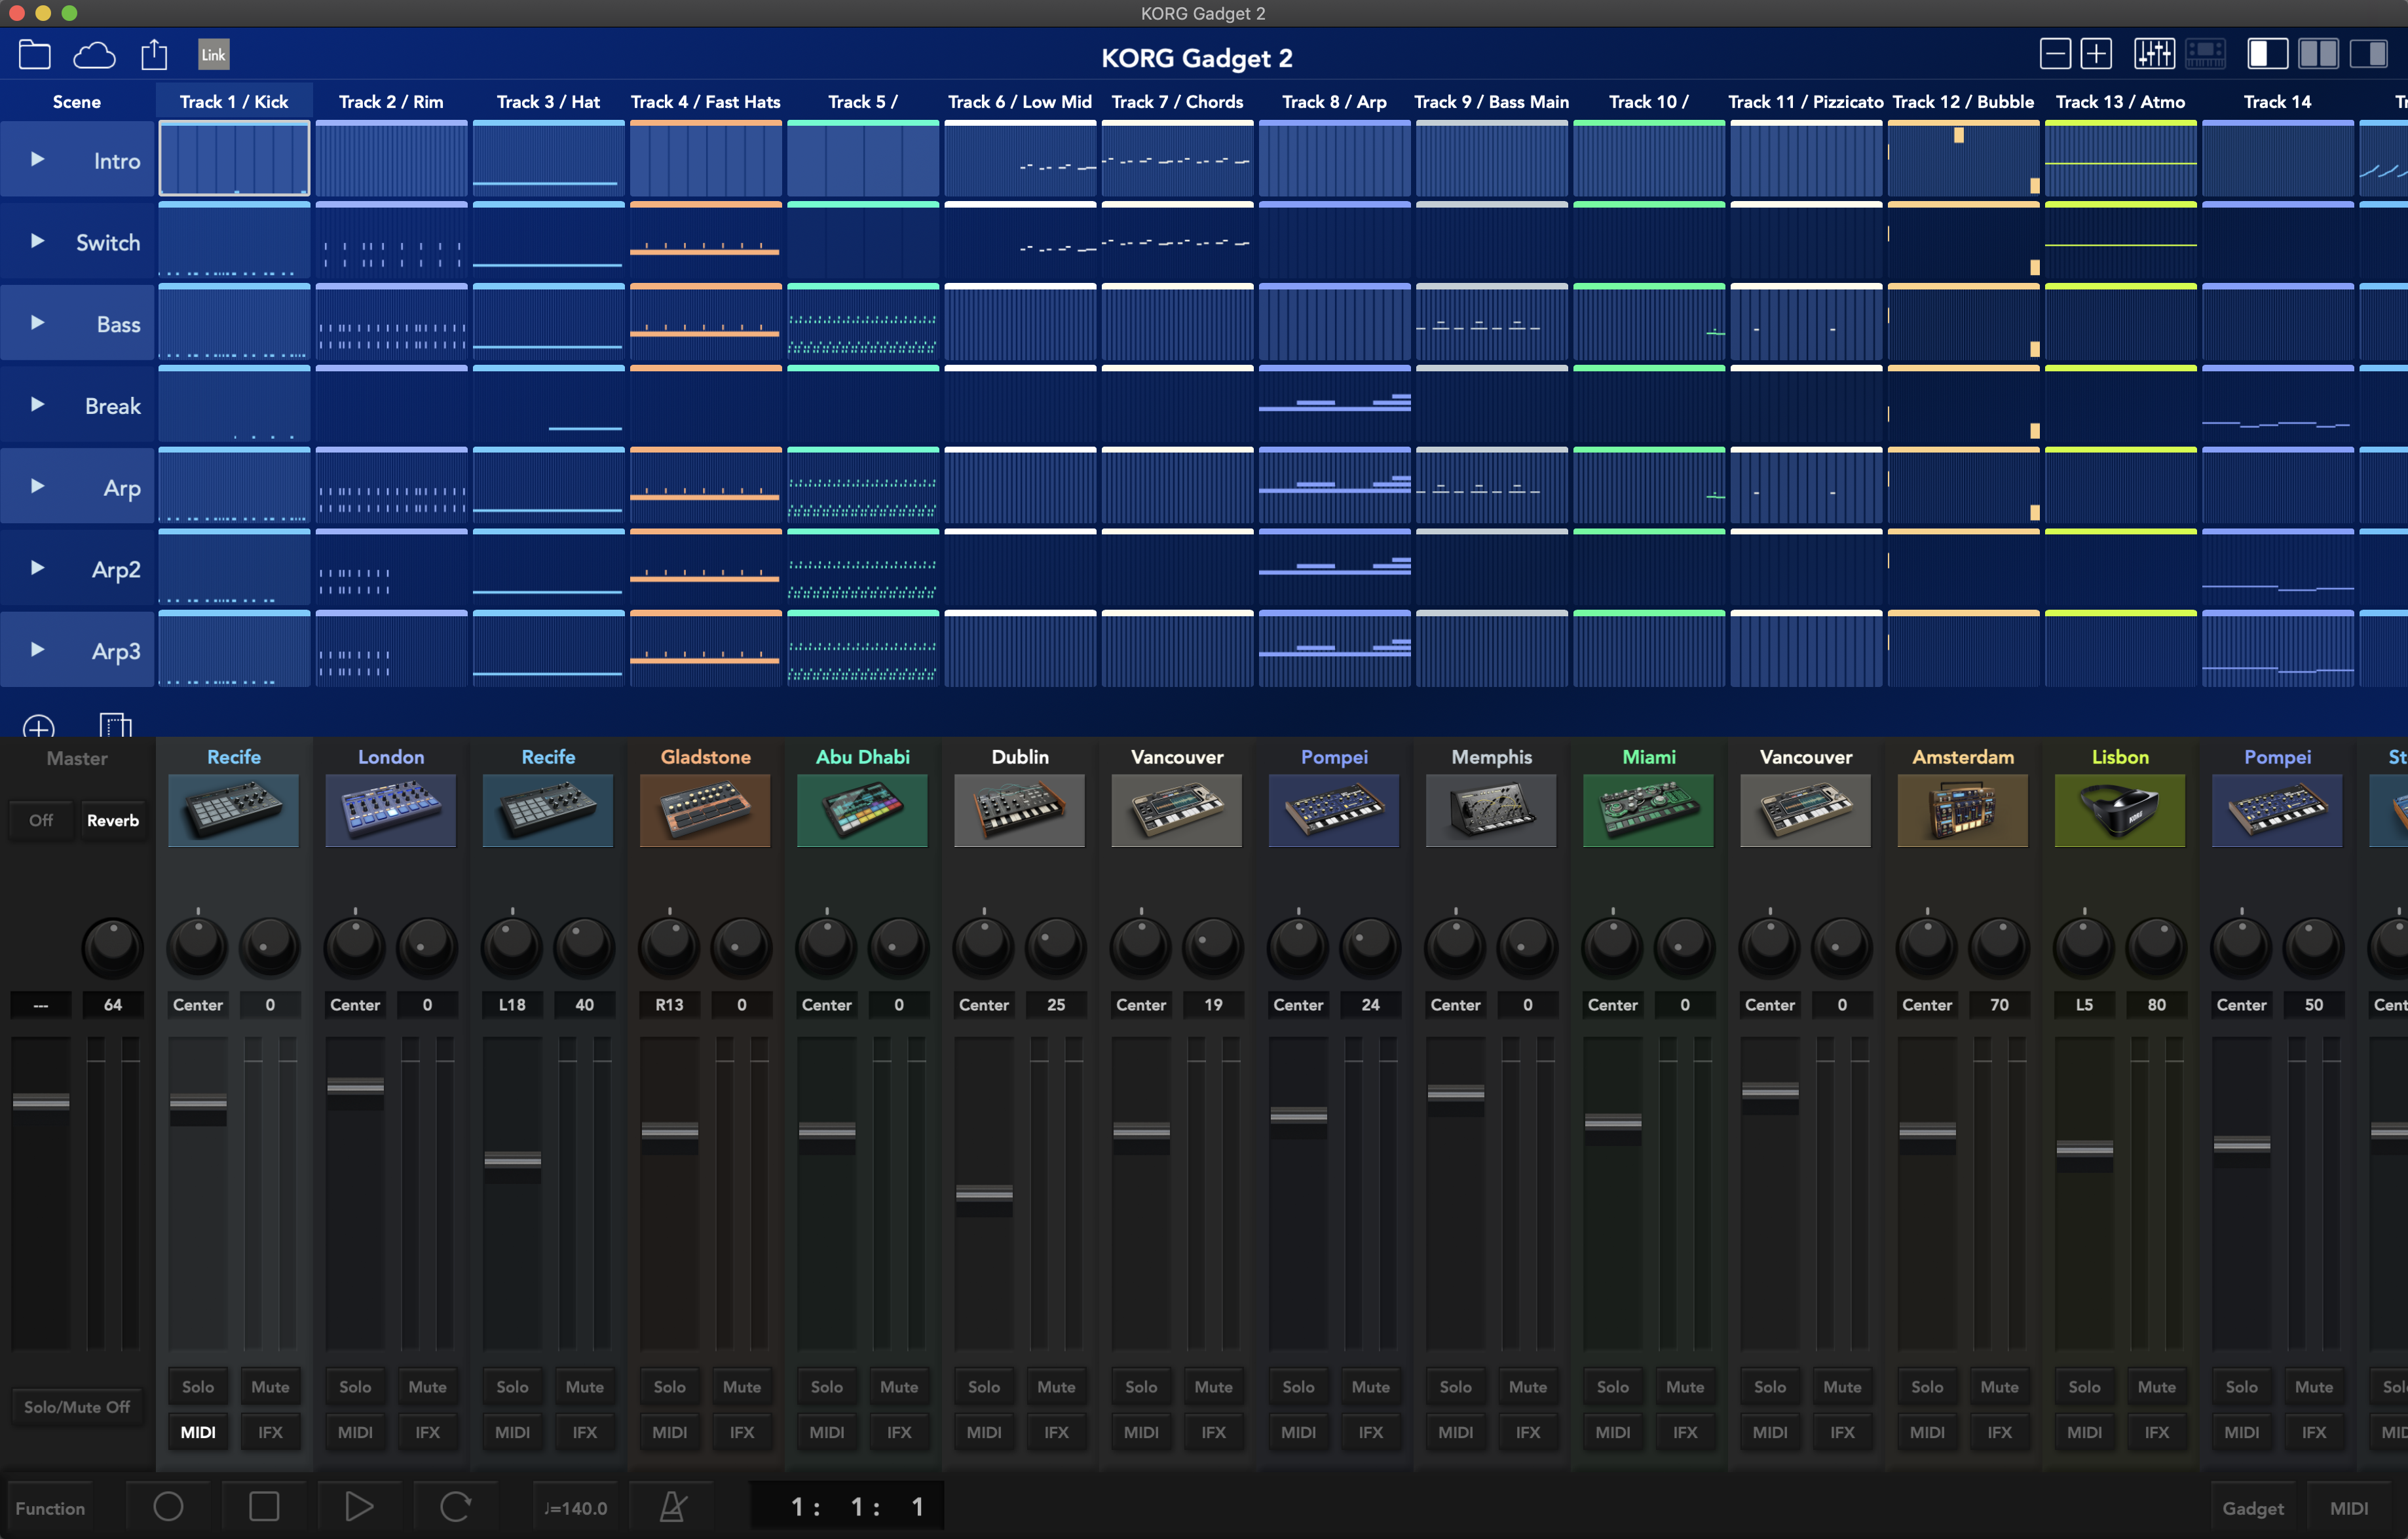2408x1539 pixels.
Task: Launch the Break scene
Action: [x=37, y=404]
